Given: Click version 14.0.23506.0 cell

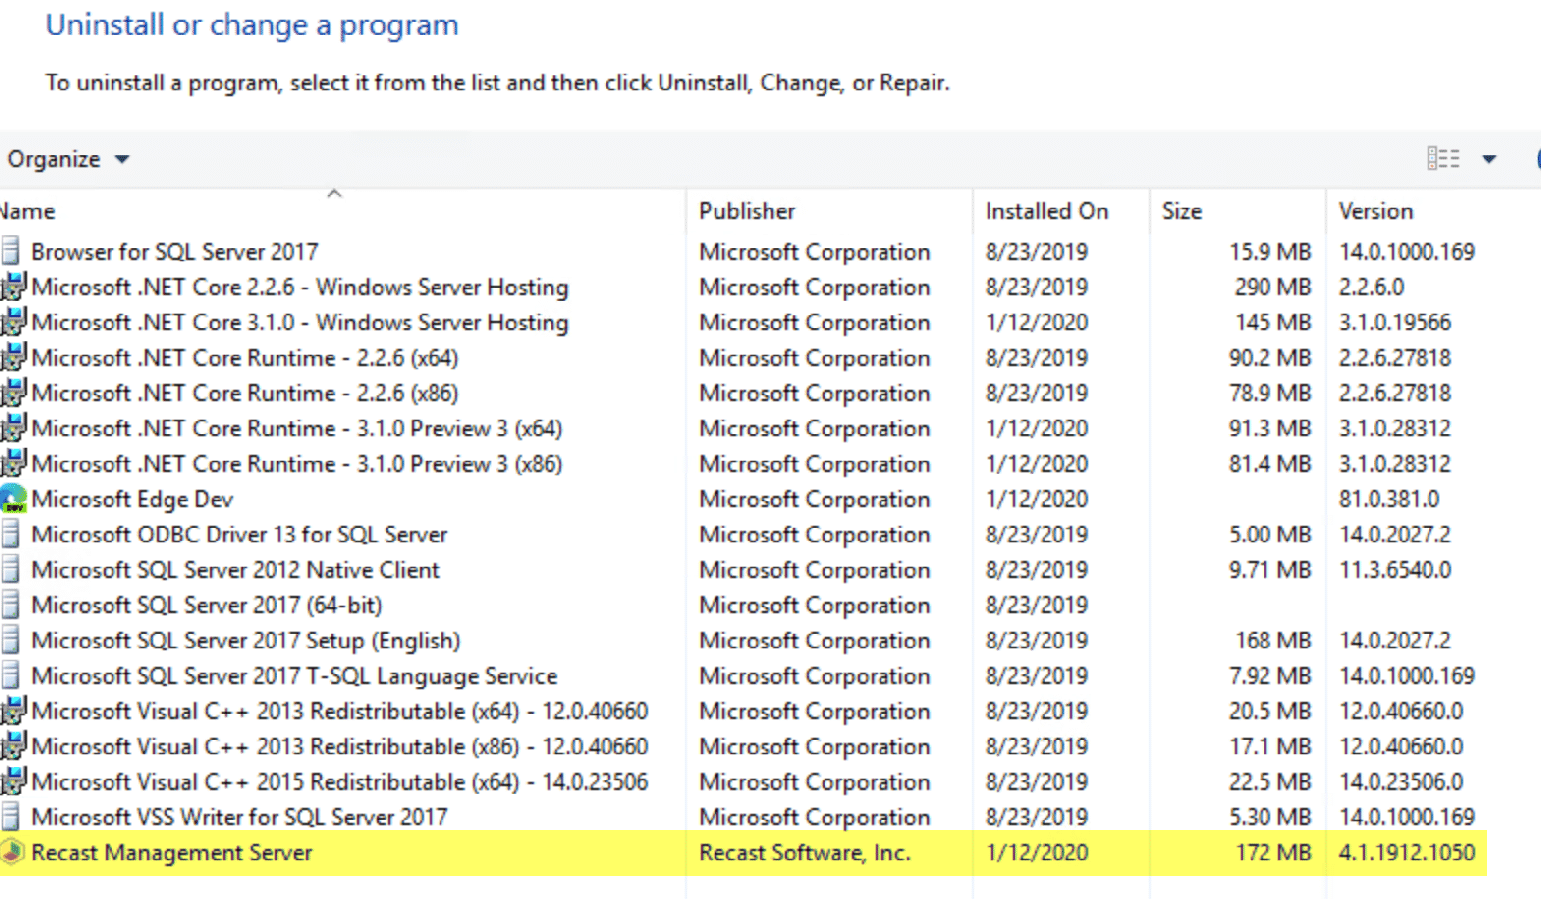Looking at the screenshot, I should (x=1401, y=781).
